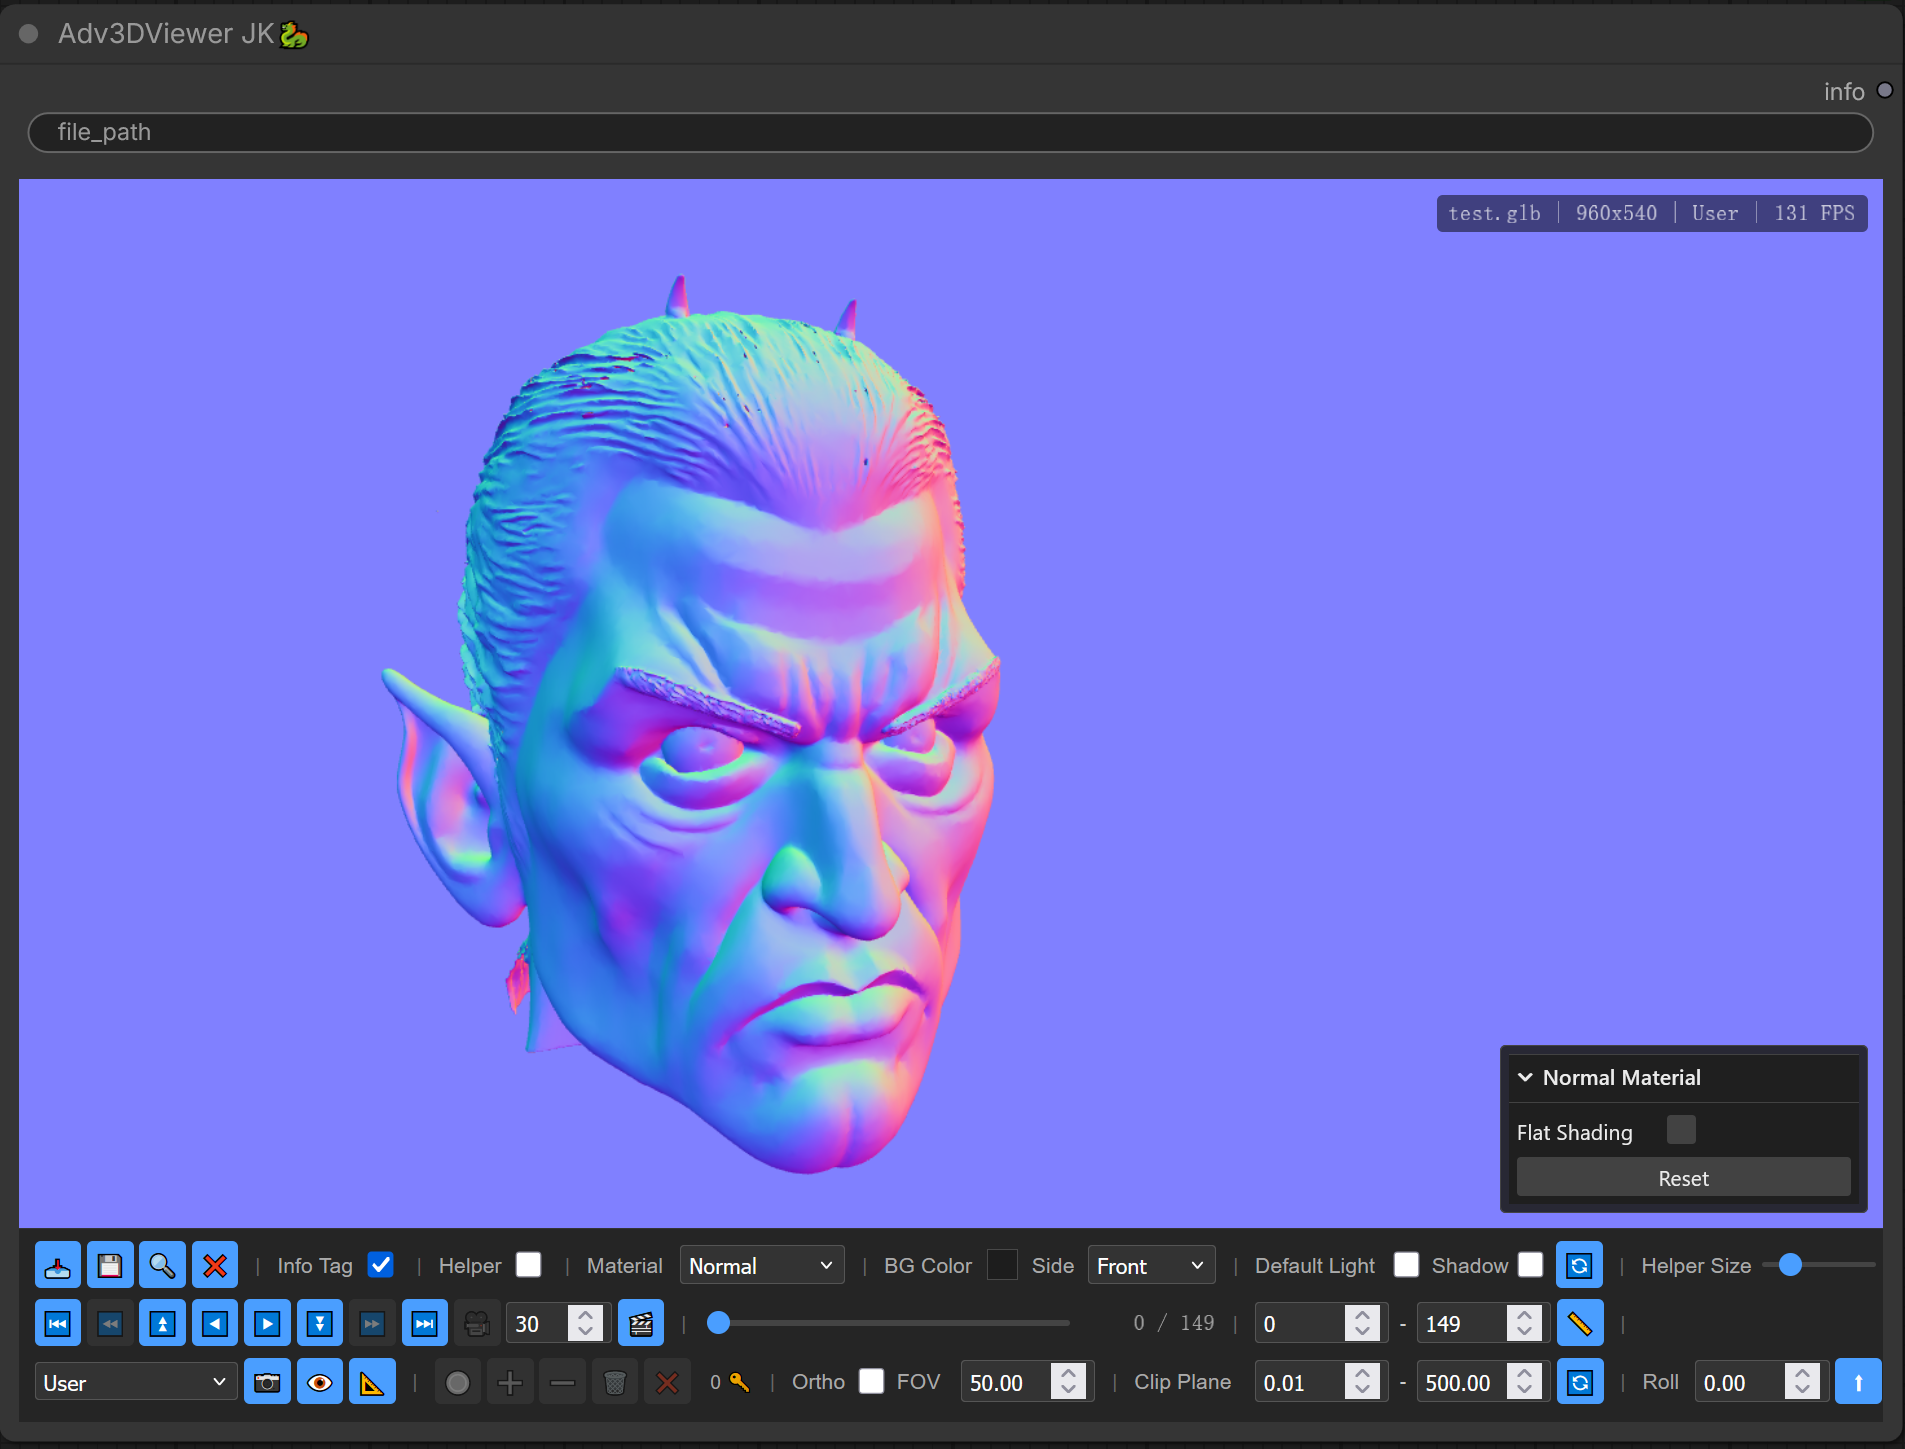The image size is (1905, 1449).
Task: Jump to the last frame
Action: click(424, 1324)
